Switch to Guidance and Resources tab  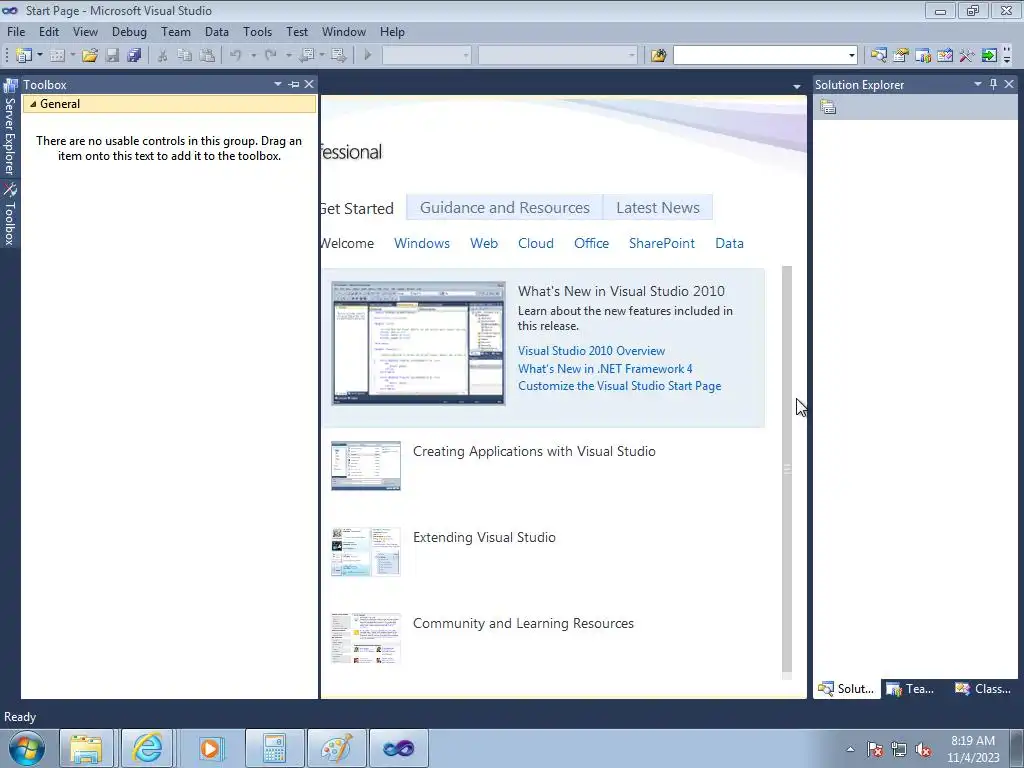(505, 208)
